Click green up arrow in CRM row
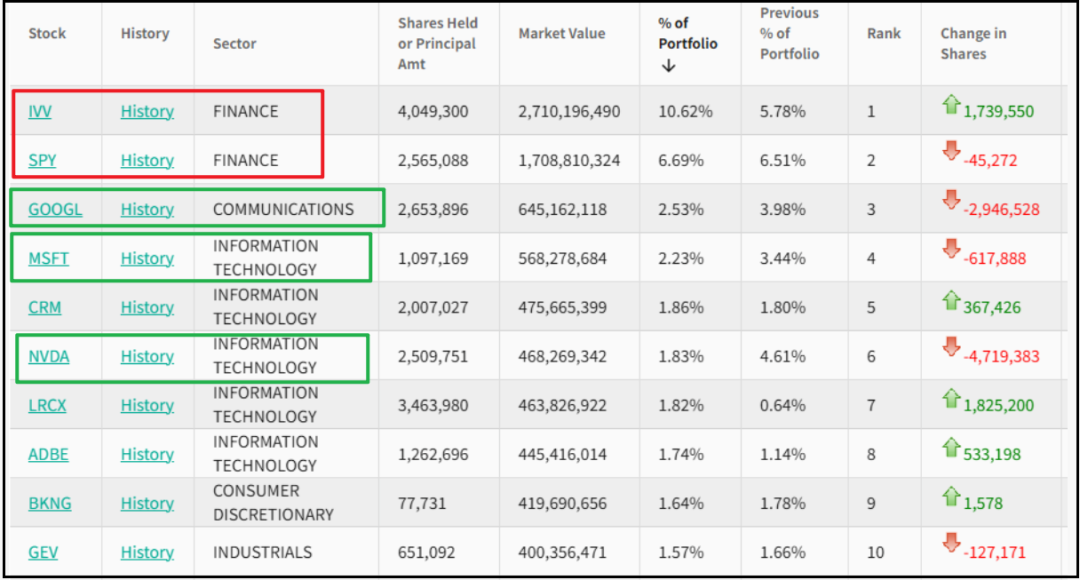The height and width of the screenshot is (580, 1080). pyautogui.click(x=951, y=300)
